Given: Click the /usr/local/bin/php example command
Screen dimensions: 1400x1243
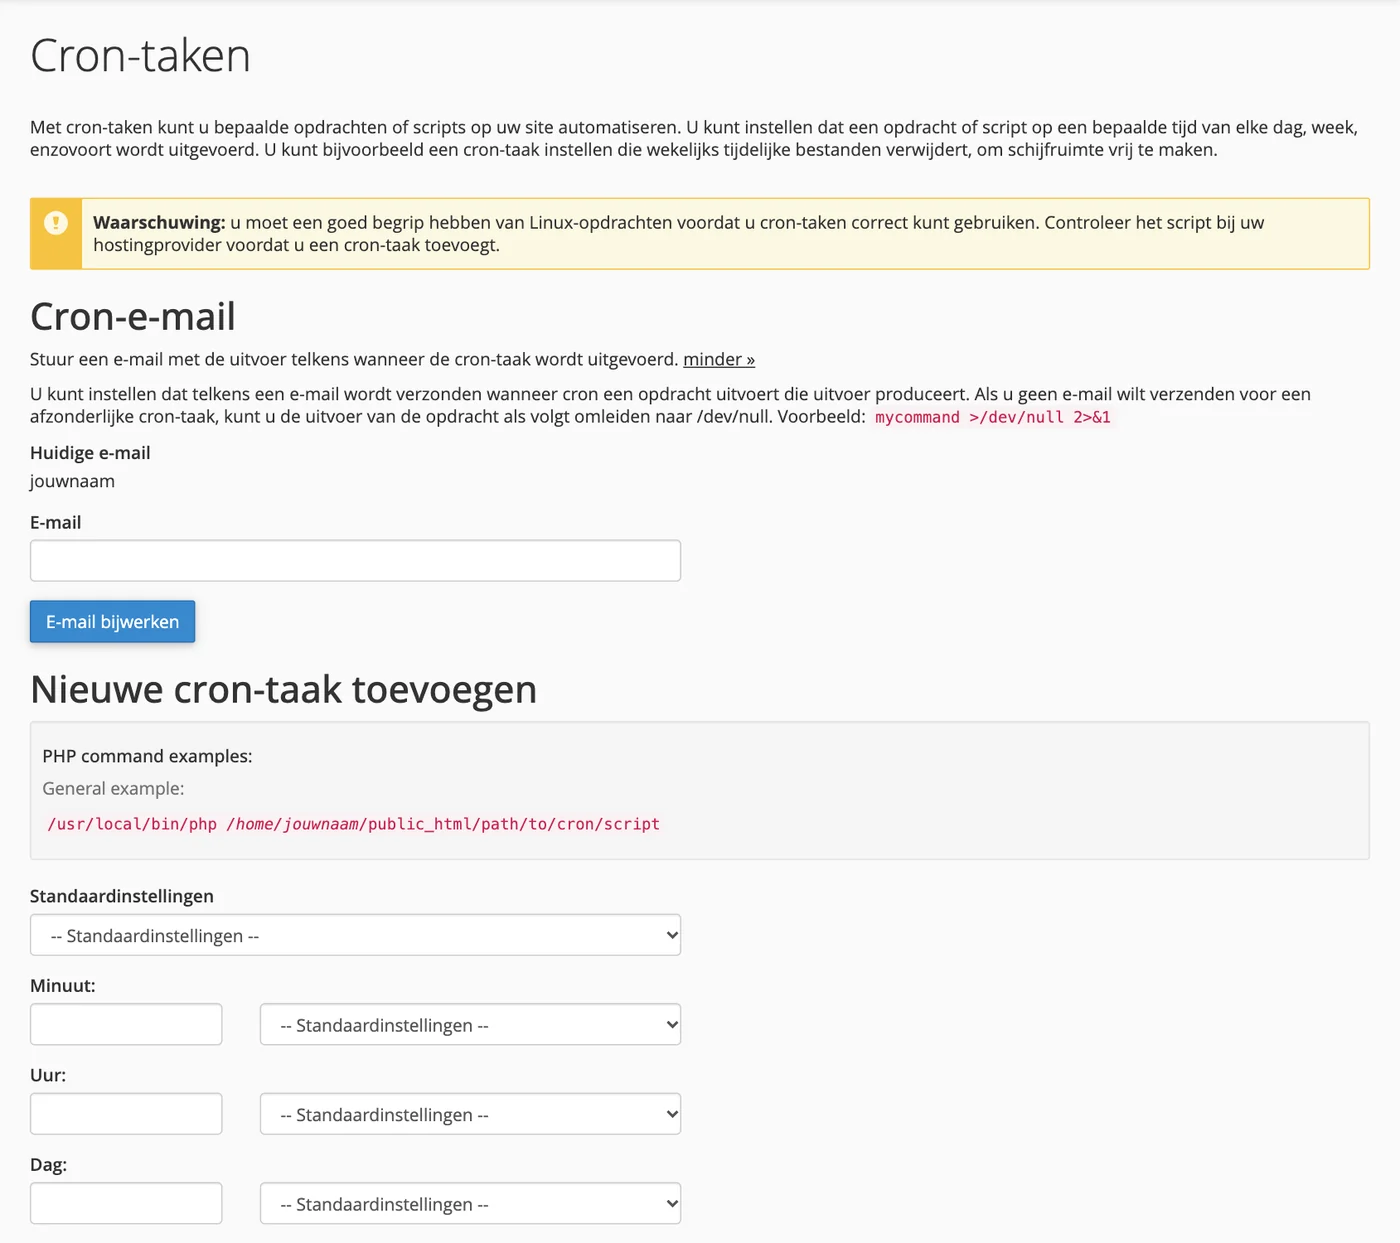Looking at the screenshot, I should click(353, 824).
